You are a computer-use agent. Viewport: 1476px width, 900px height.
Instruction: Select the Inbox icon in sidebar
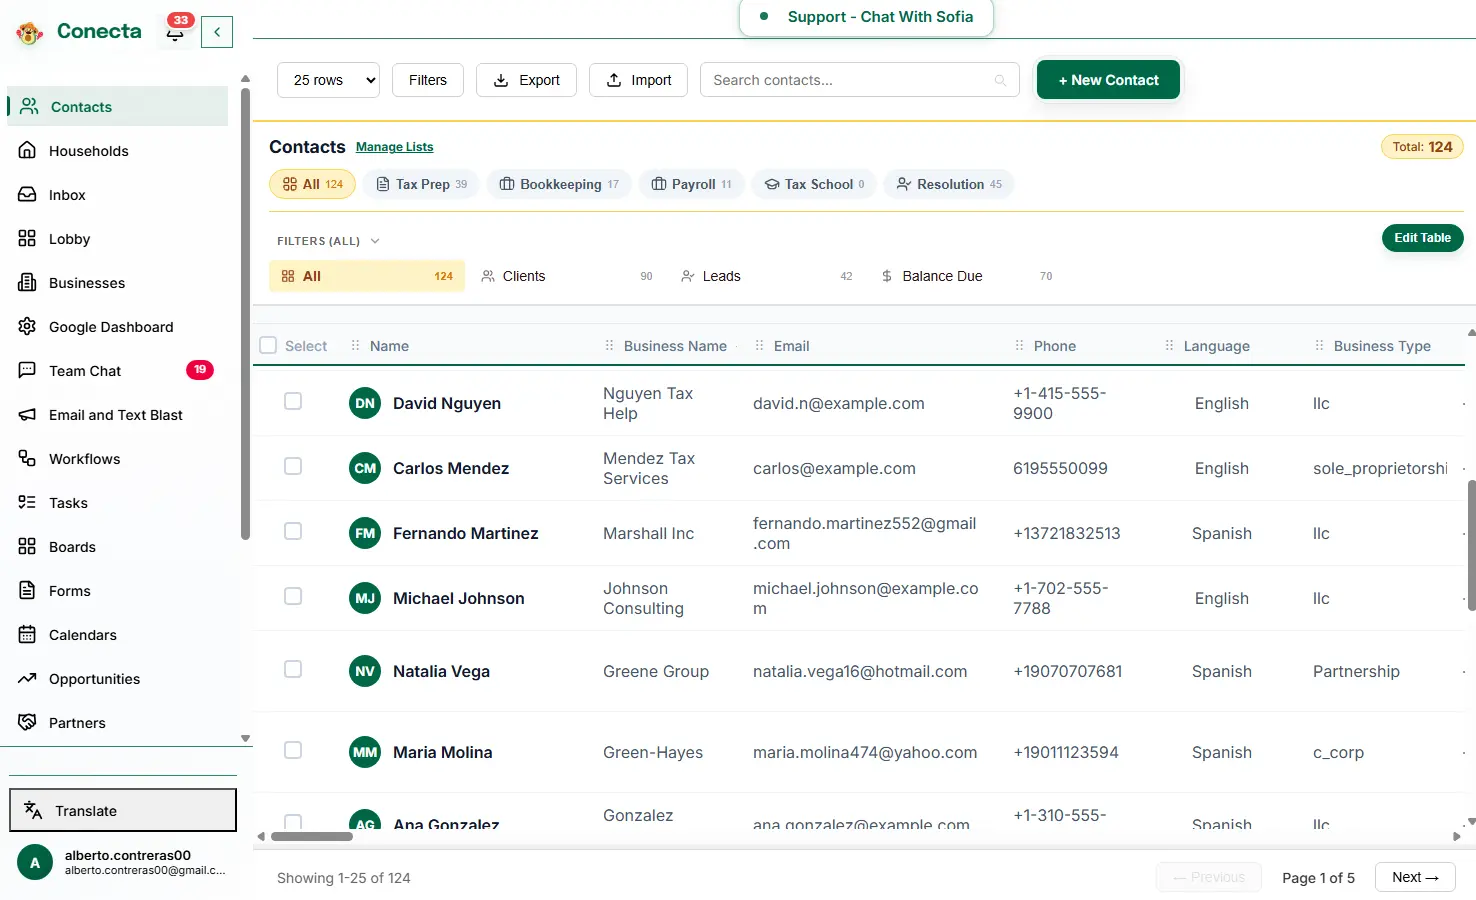pyautogui.click(x=29, y=194)
